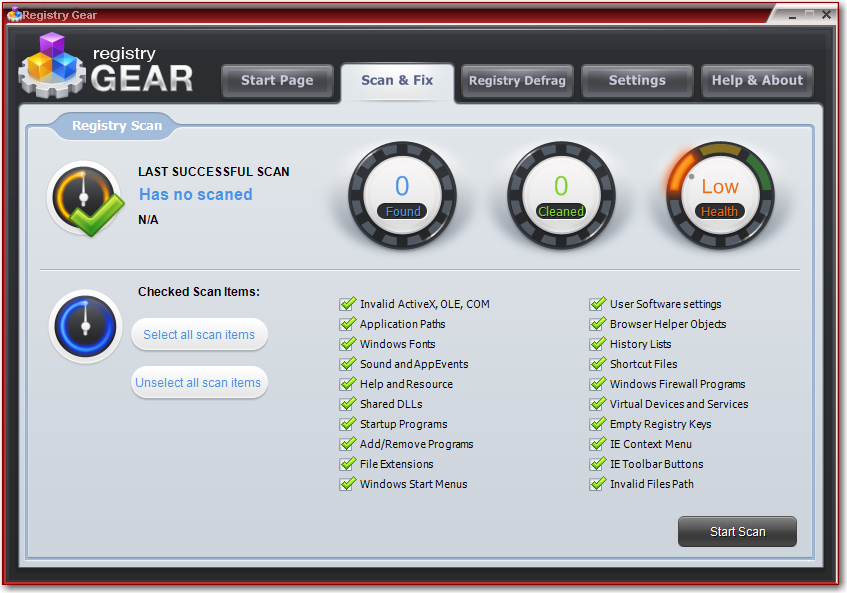This screenshot has width=847, height=593.
Task: Toggle Application Paths checkbox
Action: (x=348, y=324)
